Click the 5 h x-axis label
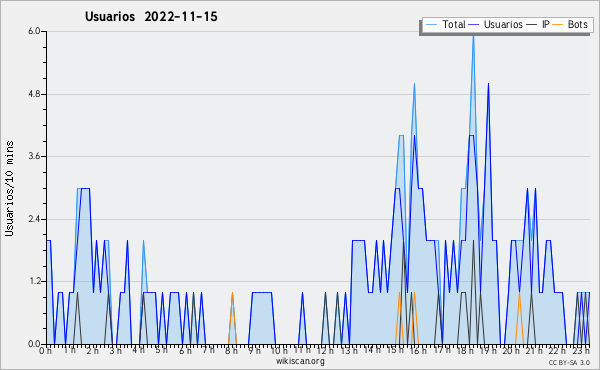This screenshot has width=600, height=370. point(161,350)
